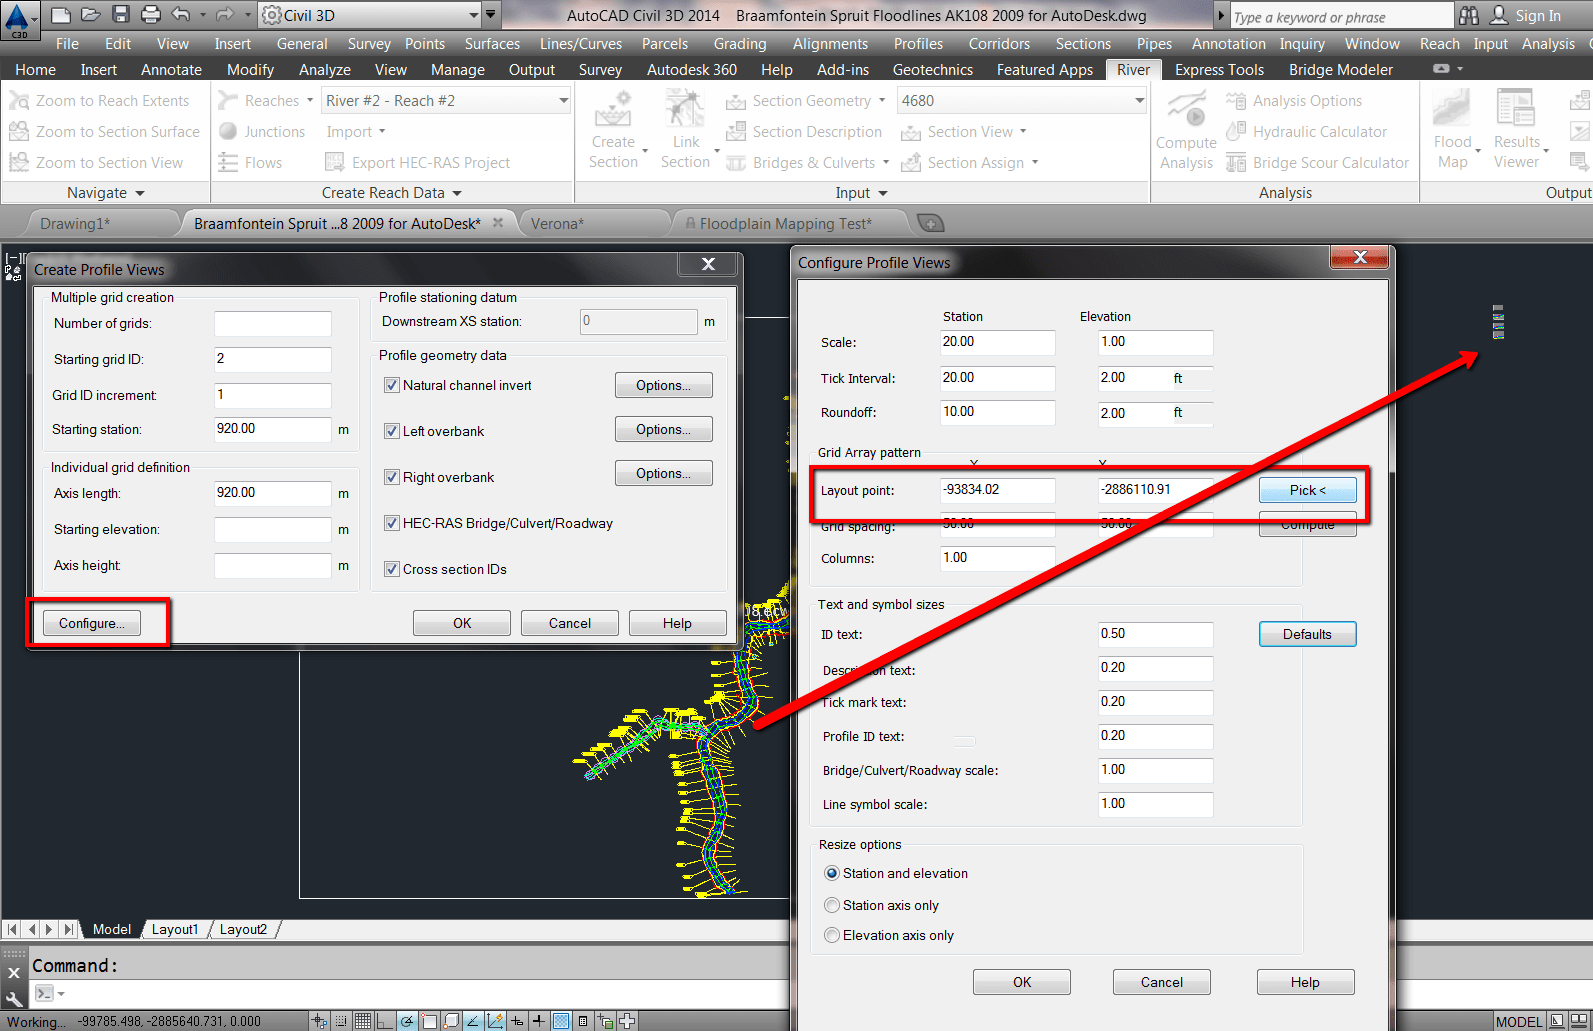
Task: Click the New drawing icon
Action: coord(61,15)
